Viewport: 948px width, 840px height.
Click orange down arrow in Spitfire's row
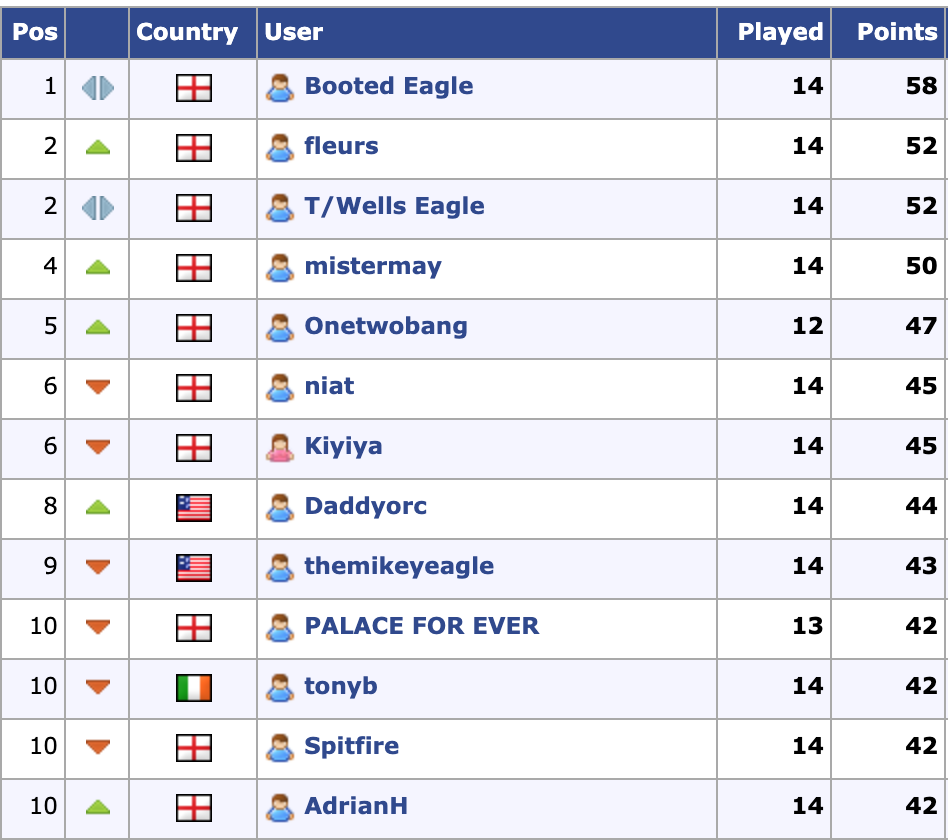[x=97, y=747]
